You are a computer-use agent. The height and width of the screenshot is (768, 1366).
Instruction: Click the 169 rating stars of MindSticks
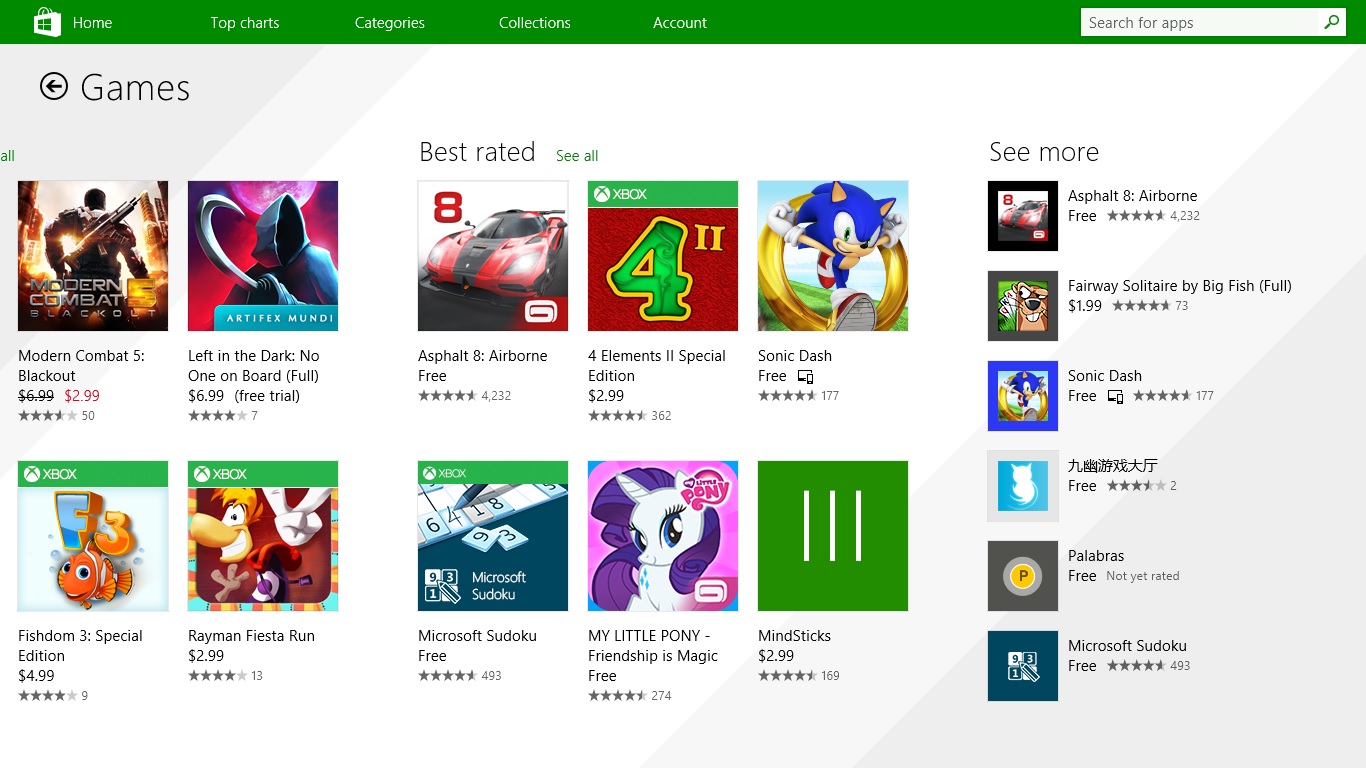pyautogui.click(x=799, y=676)
